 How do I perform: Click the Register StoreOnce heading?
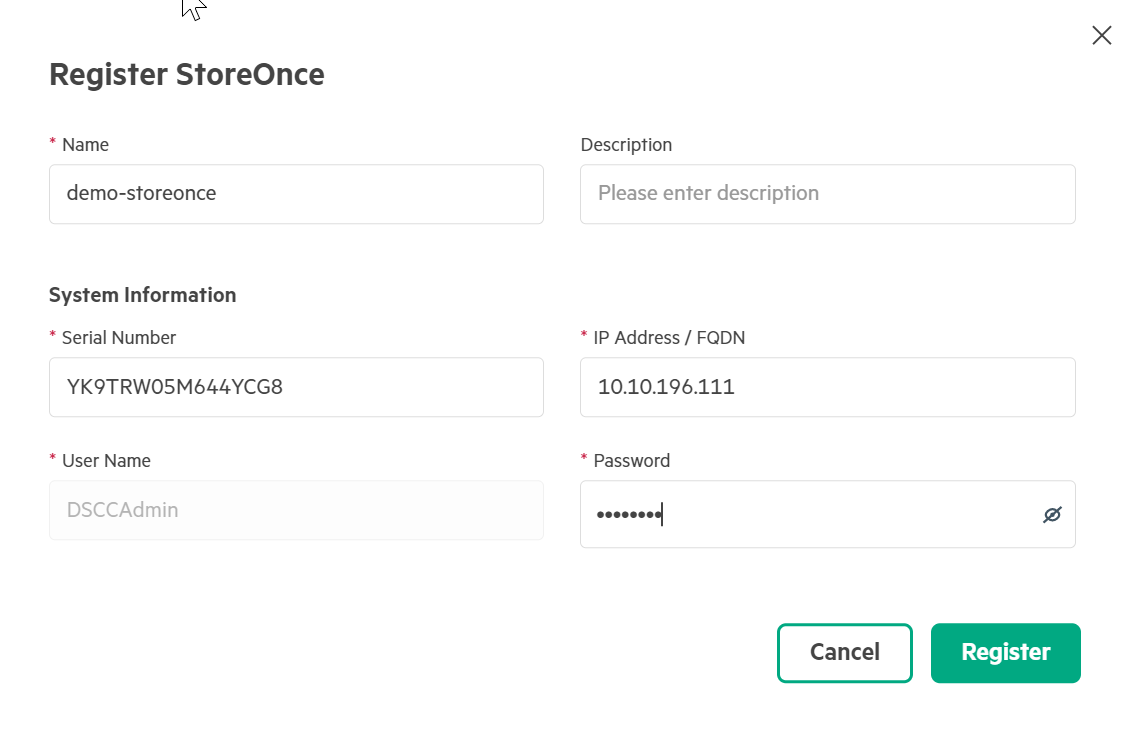click(187, 74)
